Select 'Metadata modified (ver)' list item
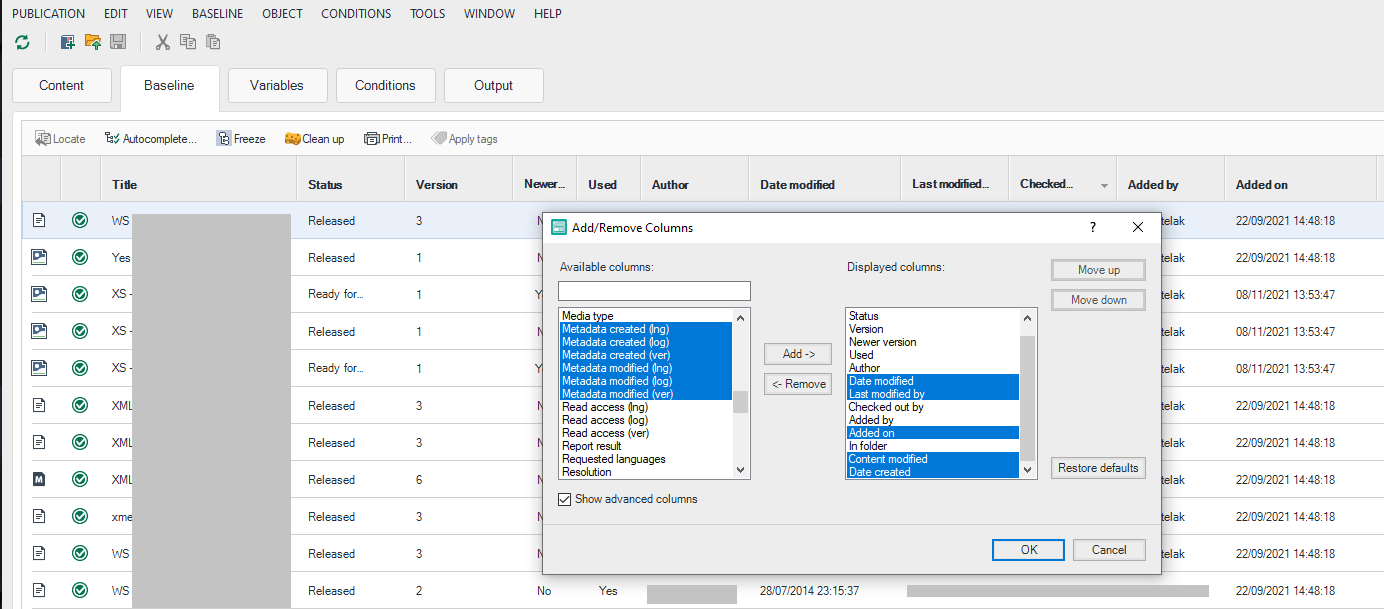1384x609 pixels. [x=645, y=394]
